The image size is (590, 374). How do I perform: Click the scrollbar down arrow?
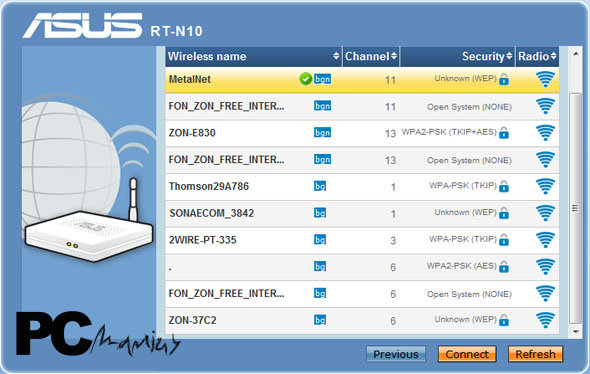pyautogui.click(x=576, y=331)
